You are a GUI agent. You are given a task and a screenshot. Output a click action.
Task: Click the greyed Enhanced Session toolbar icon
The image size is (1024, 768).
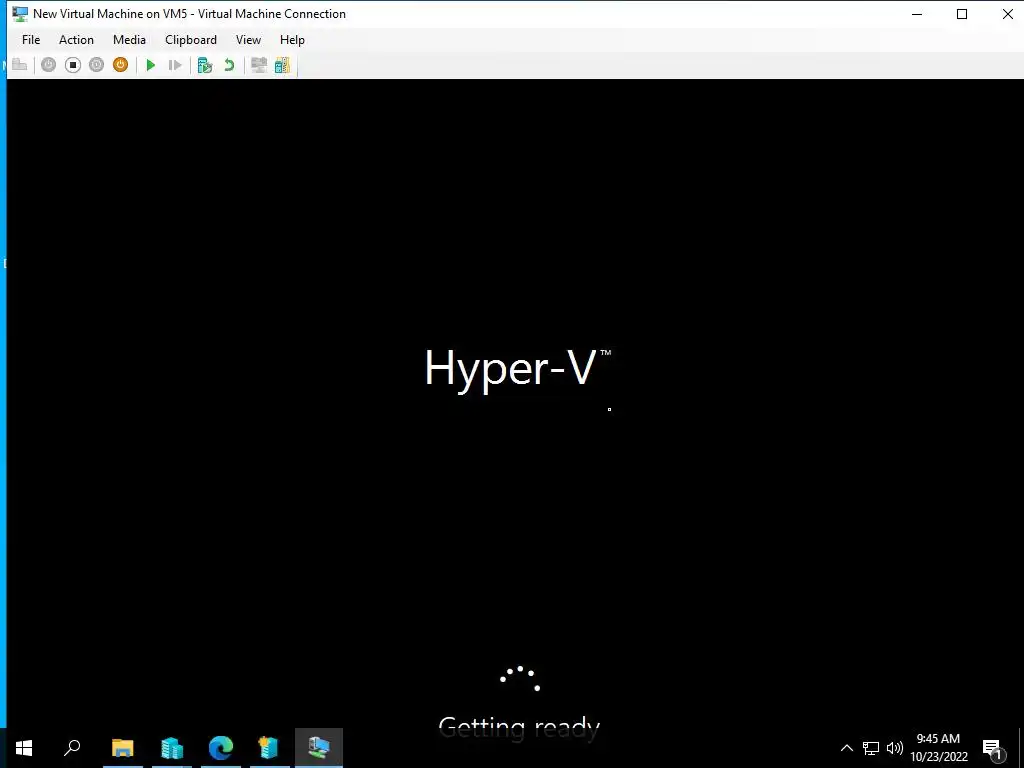pos(259,65)
